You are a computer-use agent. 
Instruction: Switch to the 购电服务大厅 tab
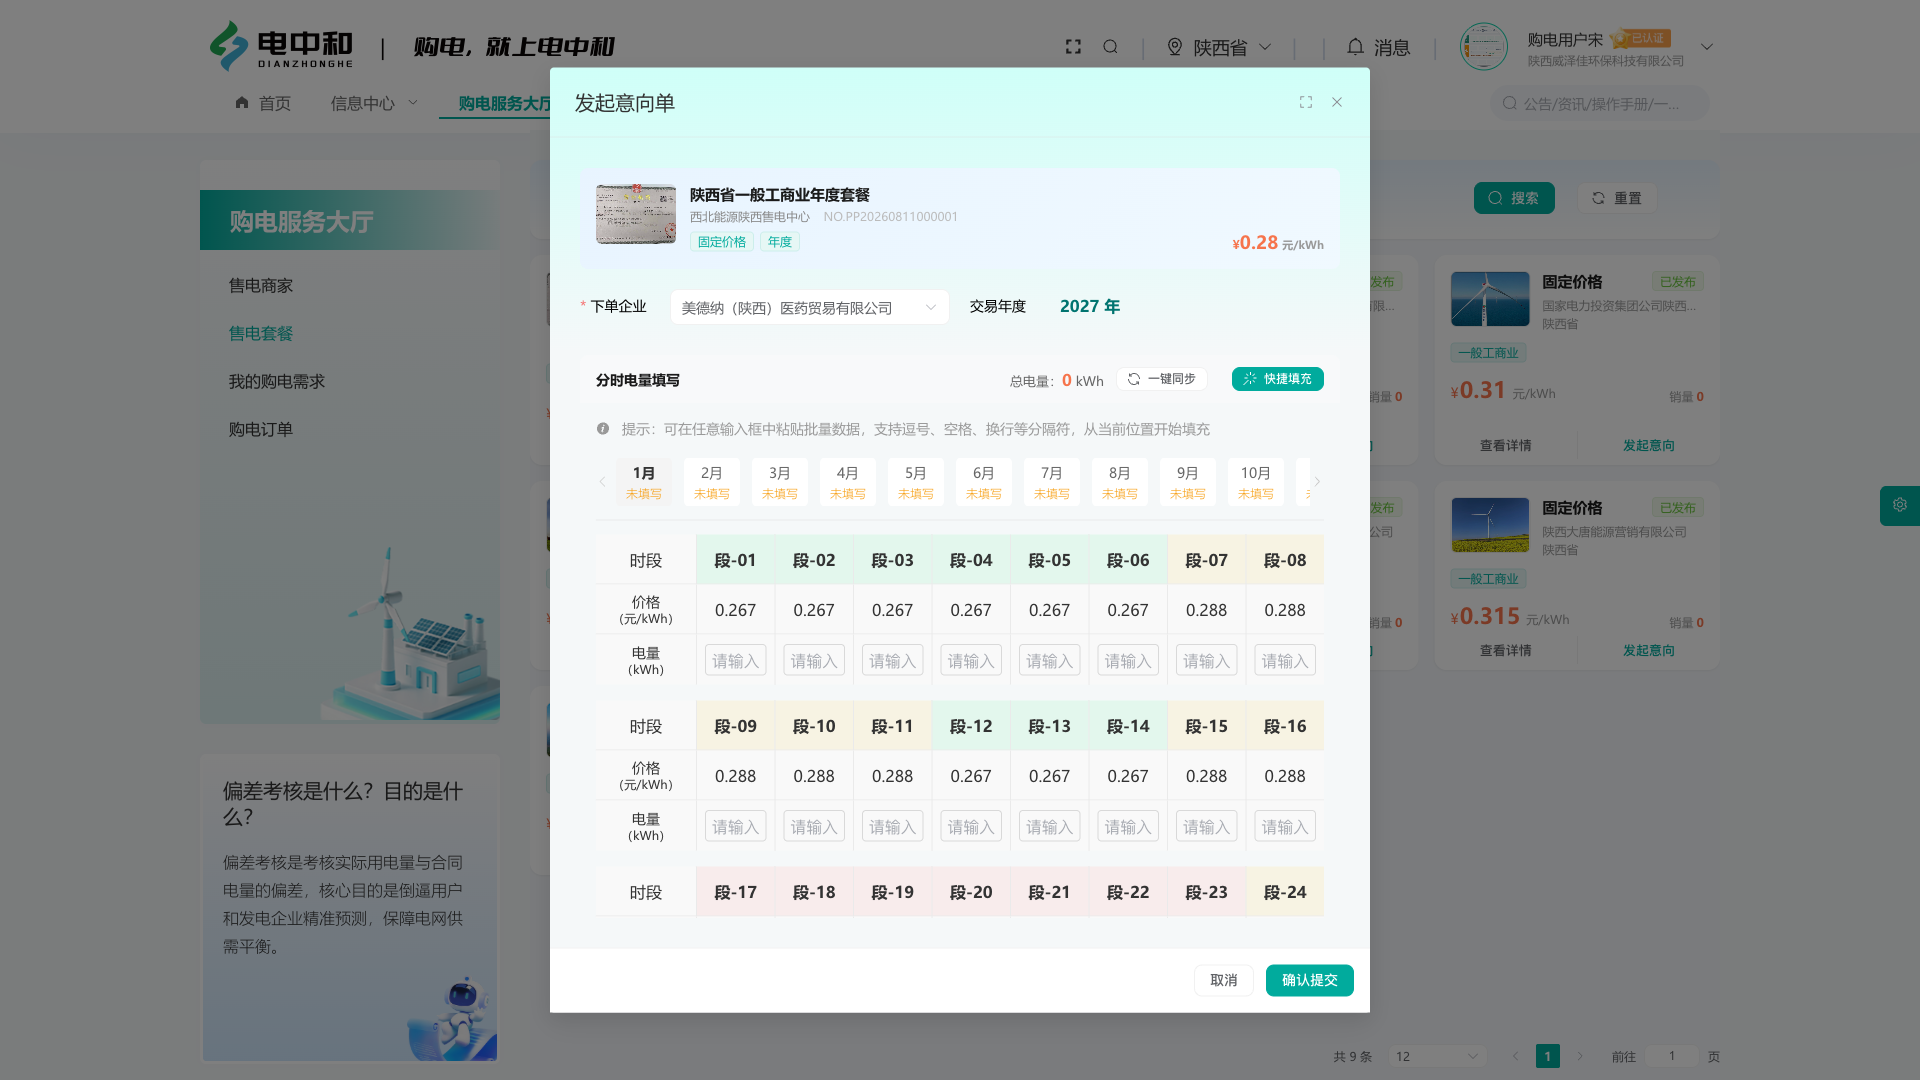[504, 103]
